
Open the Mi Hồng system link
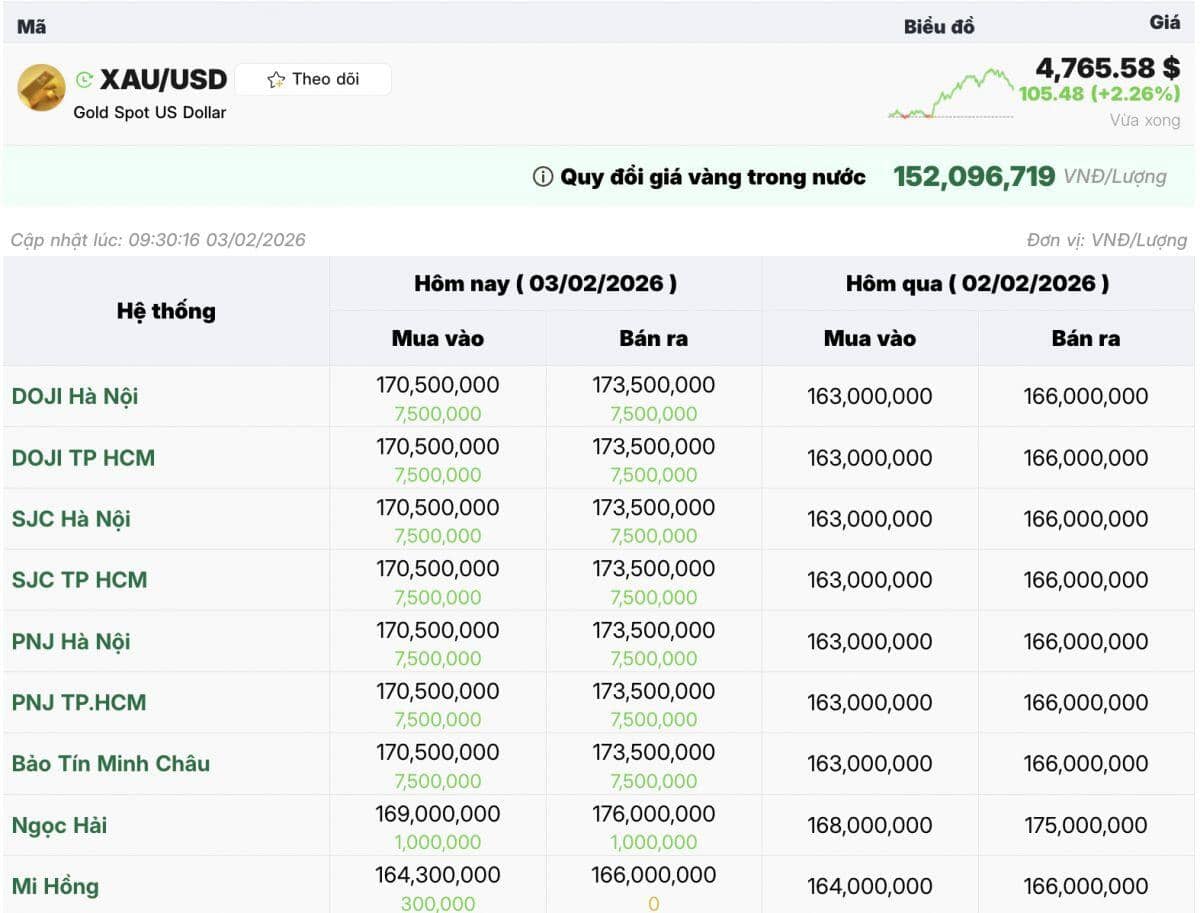coord(55,886)
